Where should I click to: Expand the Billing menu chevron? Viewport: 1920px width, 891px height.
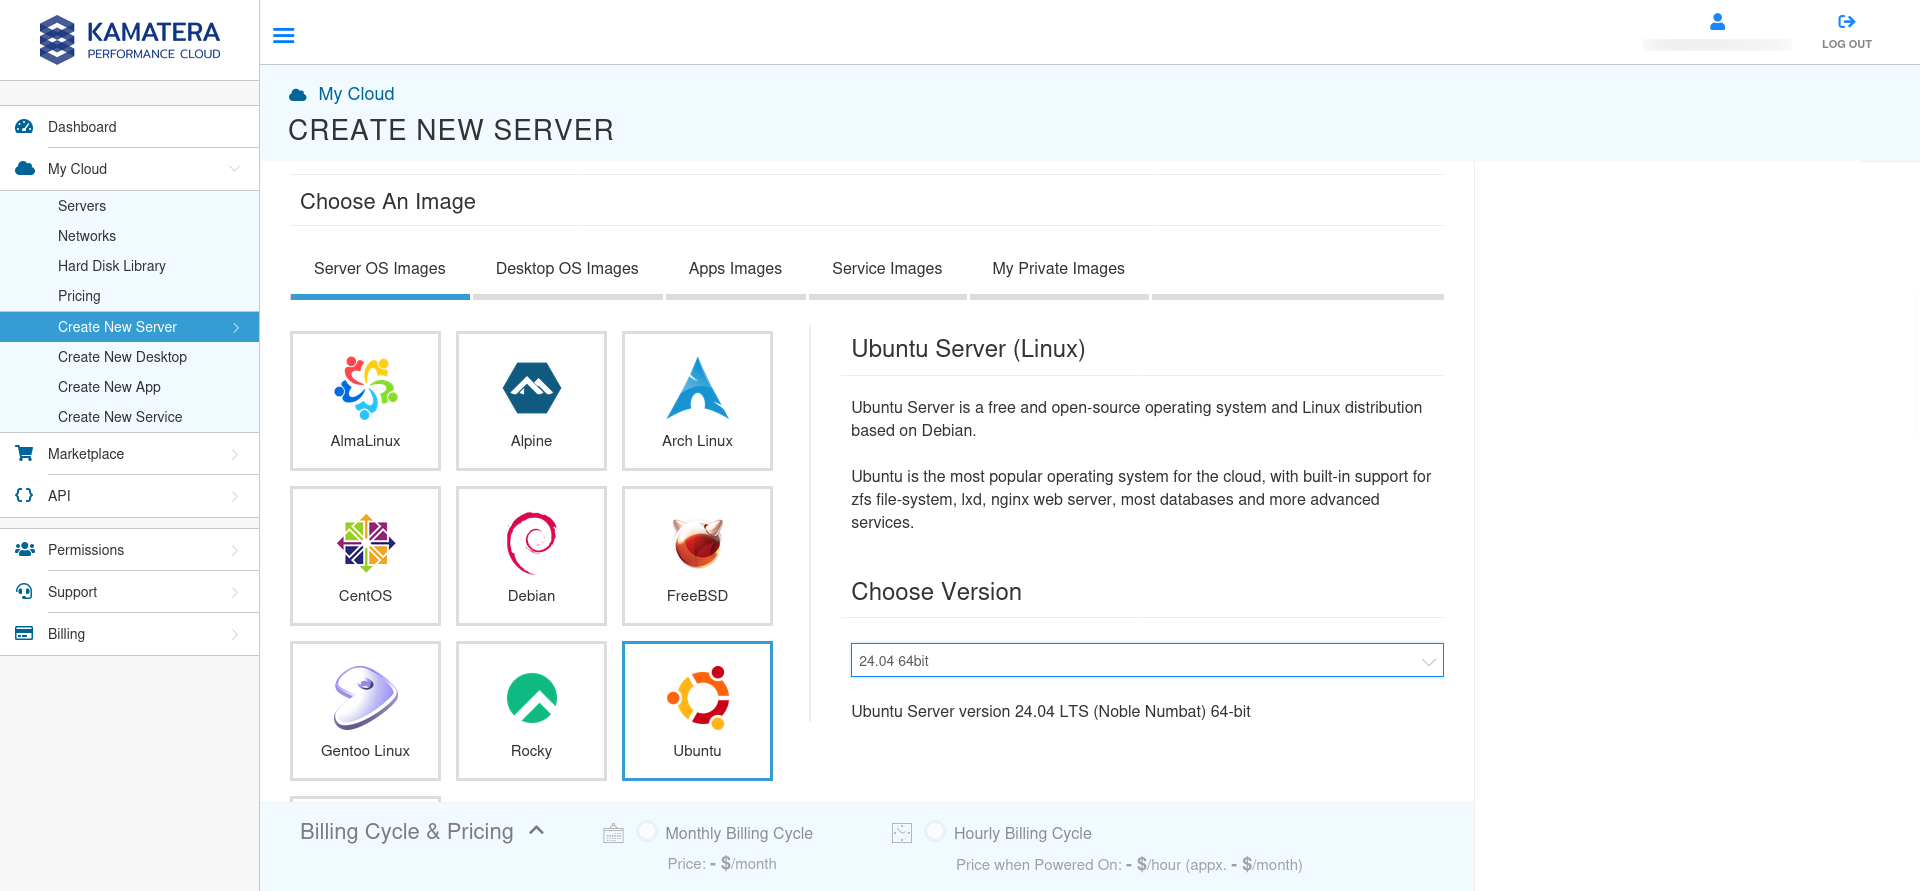235,634
